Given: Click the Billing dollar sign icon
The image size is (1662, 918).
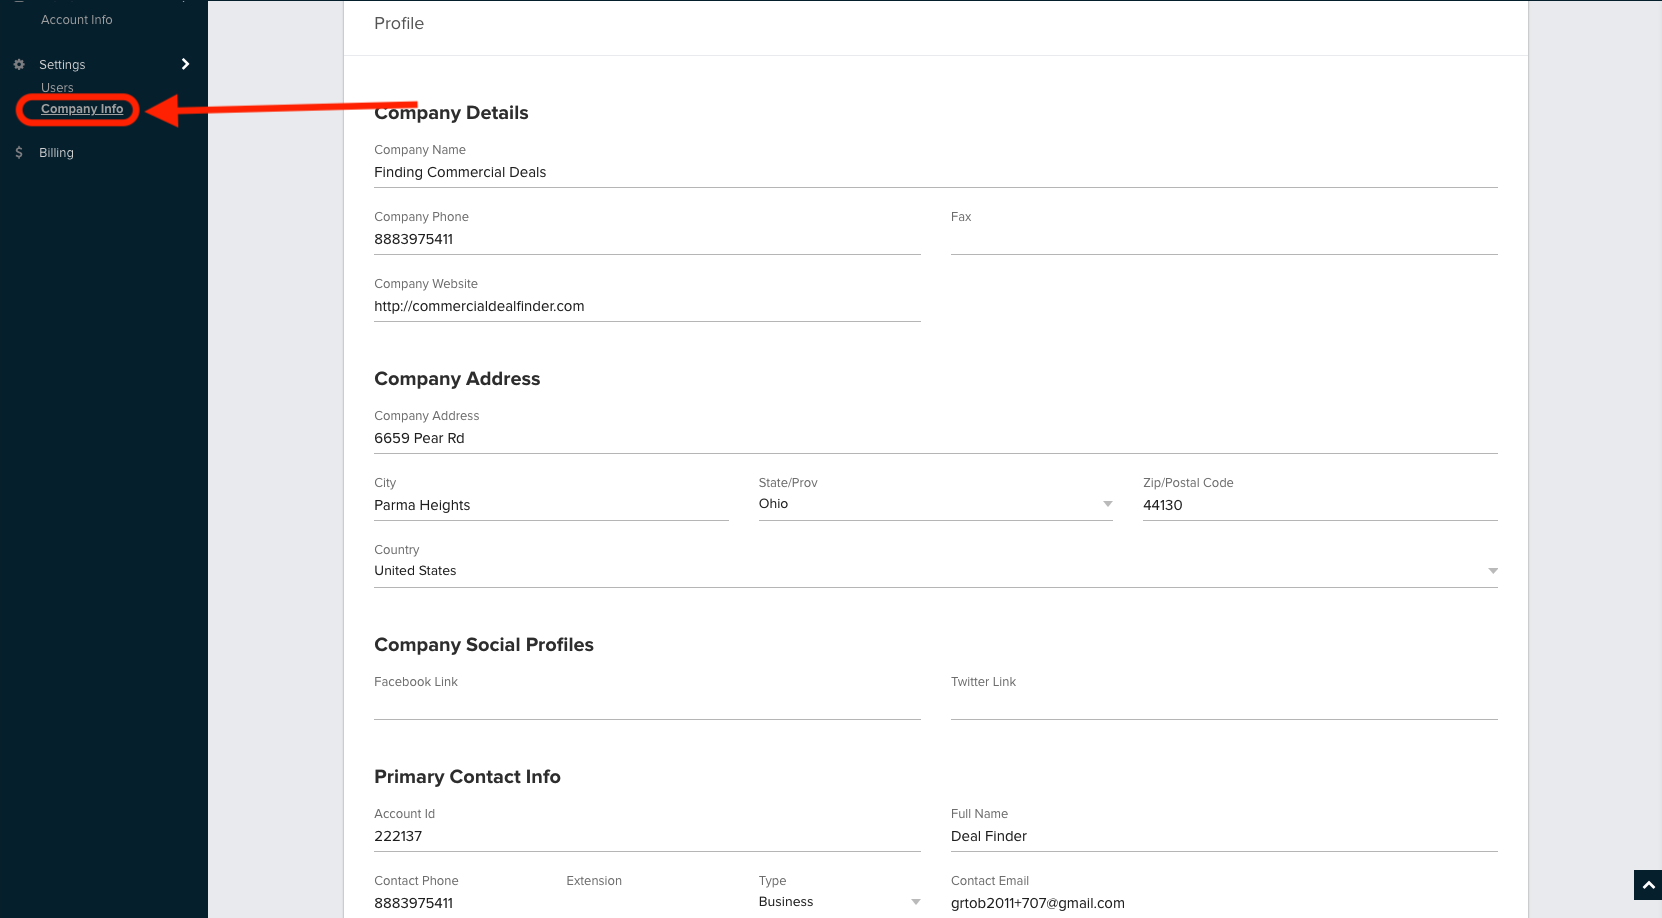Looking at the screenshot, I should click(19, 153).
